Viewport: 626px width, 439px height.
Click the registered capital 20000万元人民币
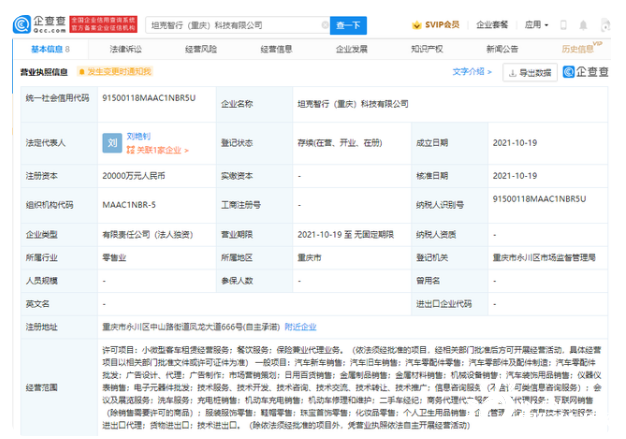click(x=134, y=176)
